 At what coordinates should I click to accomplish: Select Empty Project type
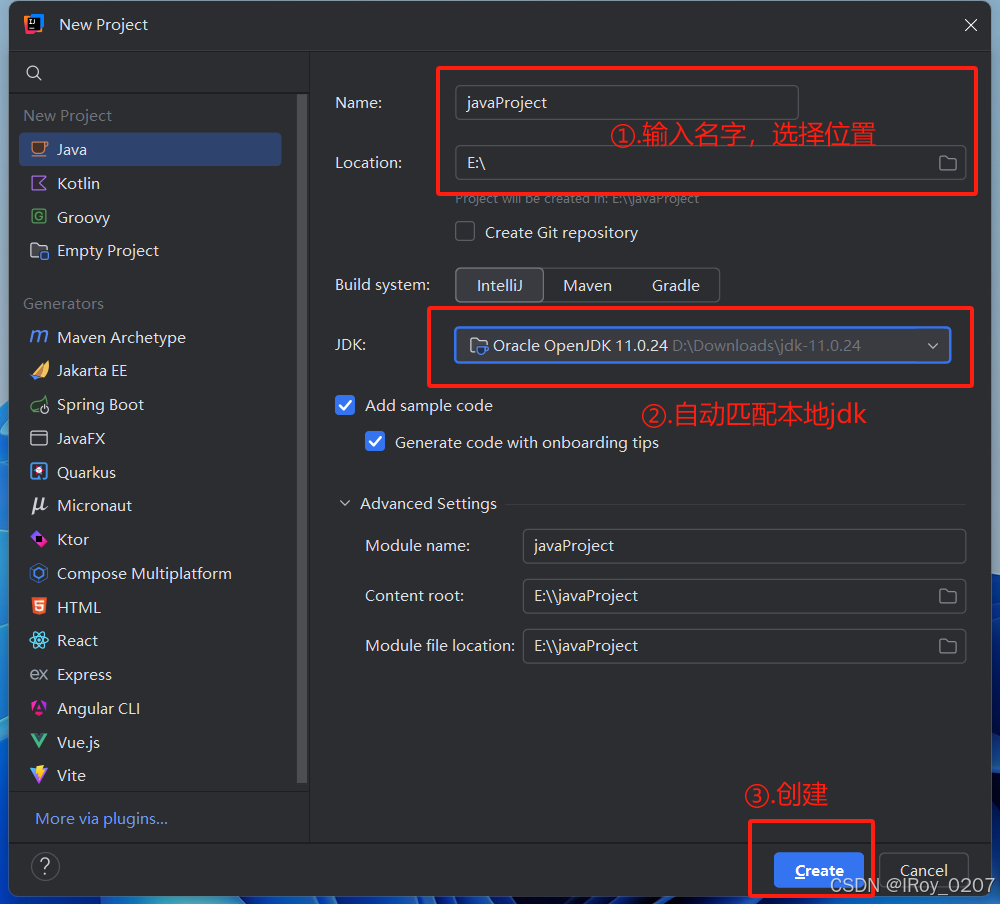(150, 251)
